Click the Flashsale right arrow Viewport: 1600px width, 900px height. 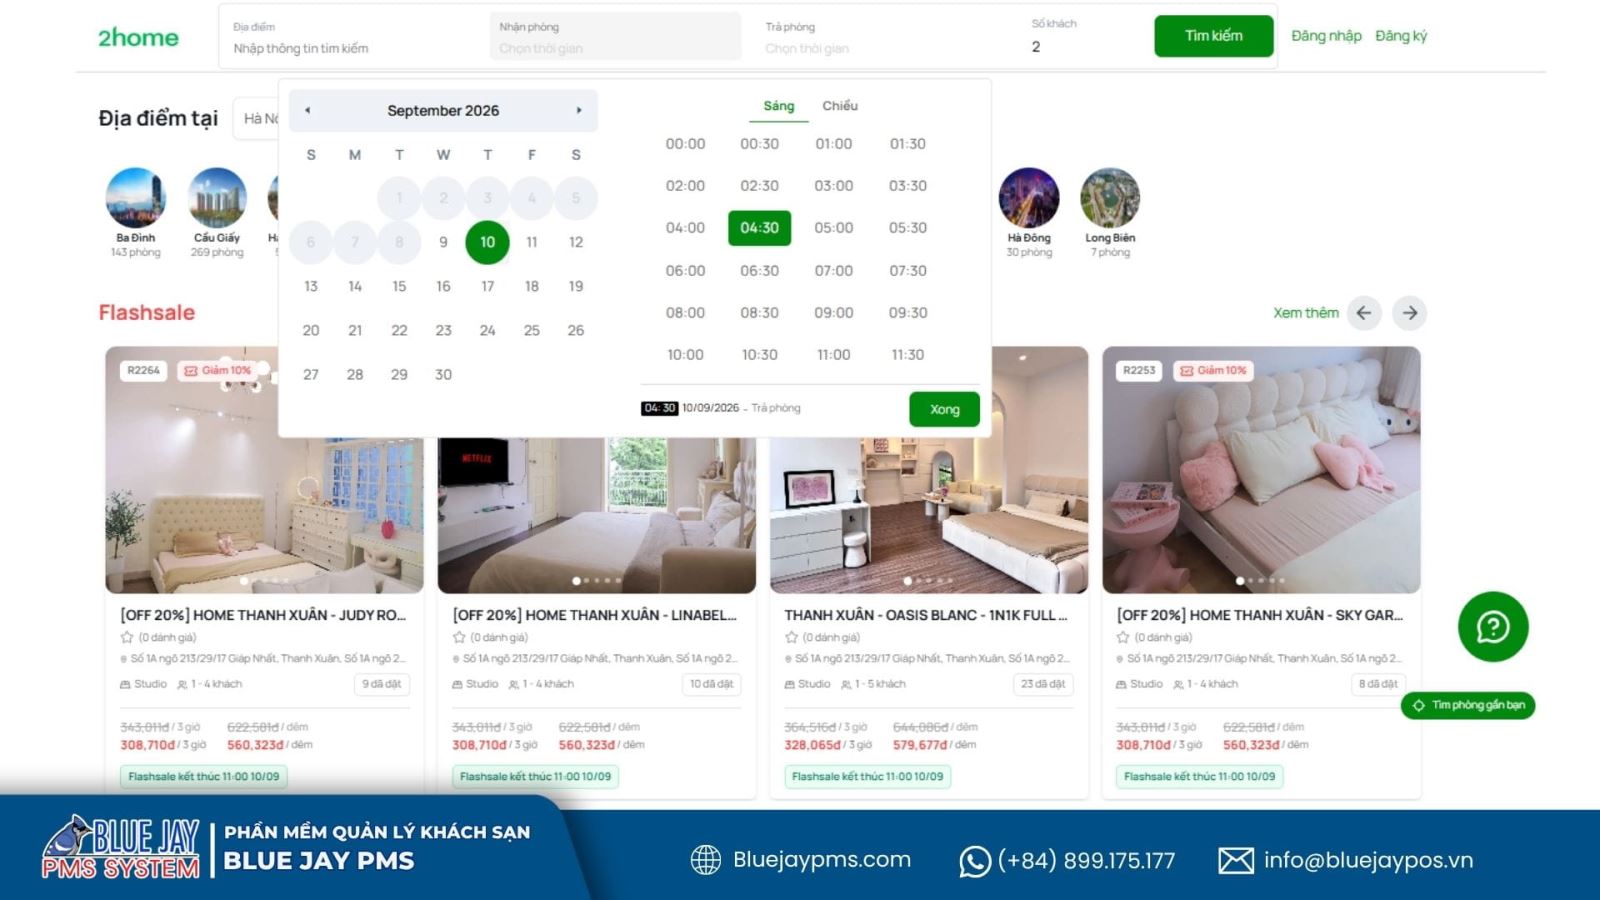point(1410,313)
